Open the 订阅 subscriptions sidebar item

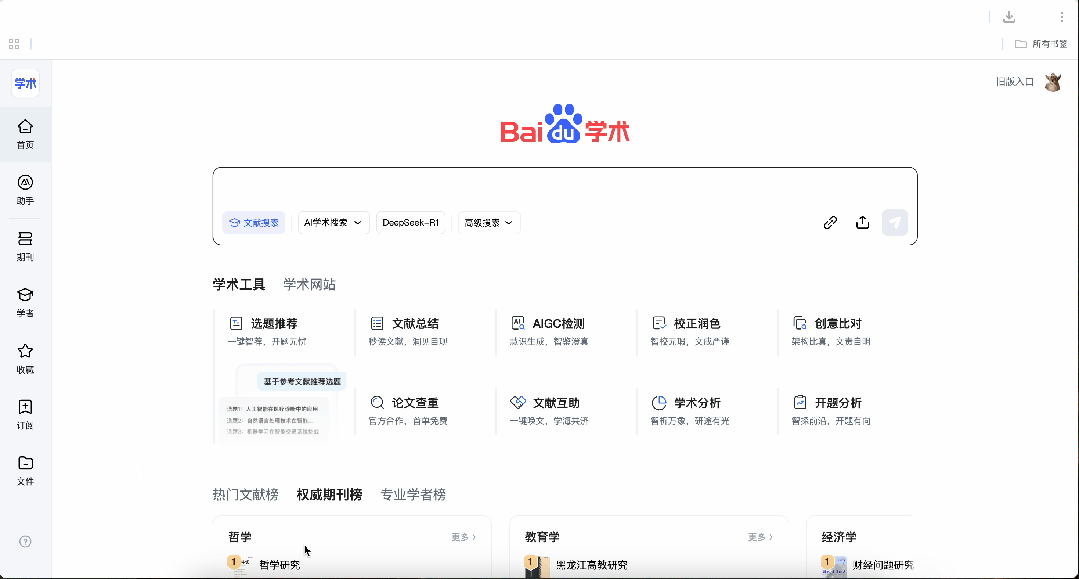pos(25,414)
